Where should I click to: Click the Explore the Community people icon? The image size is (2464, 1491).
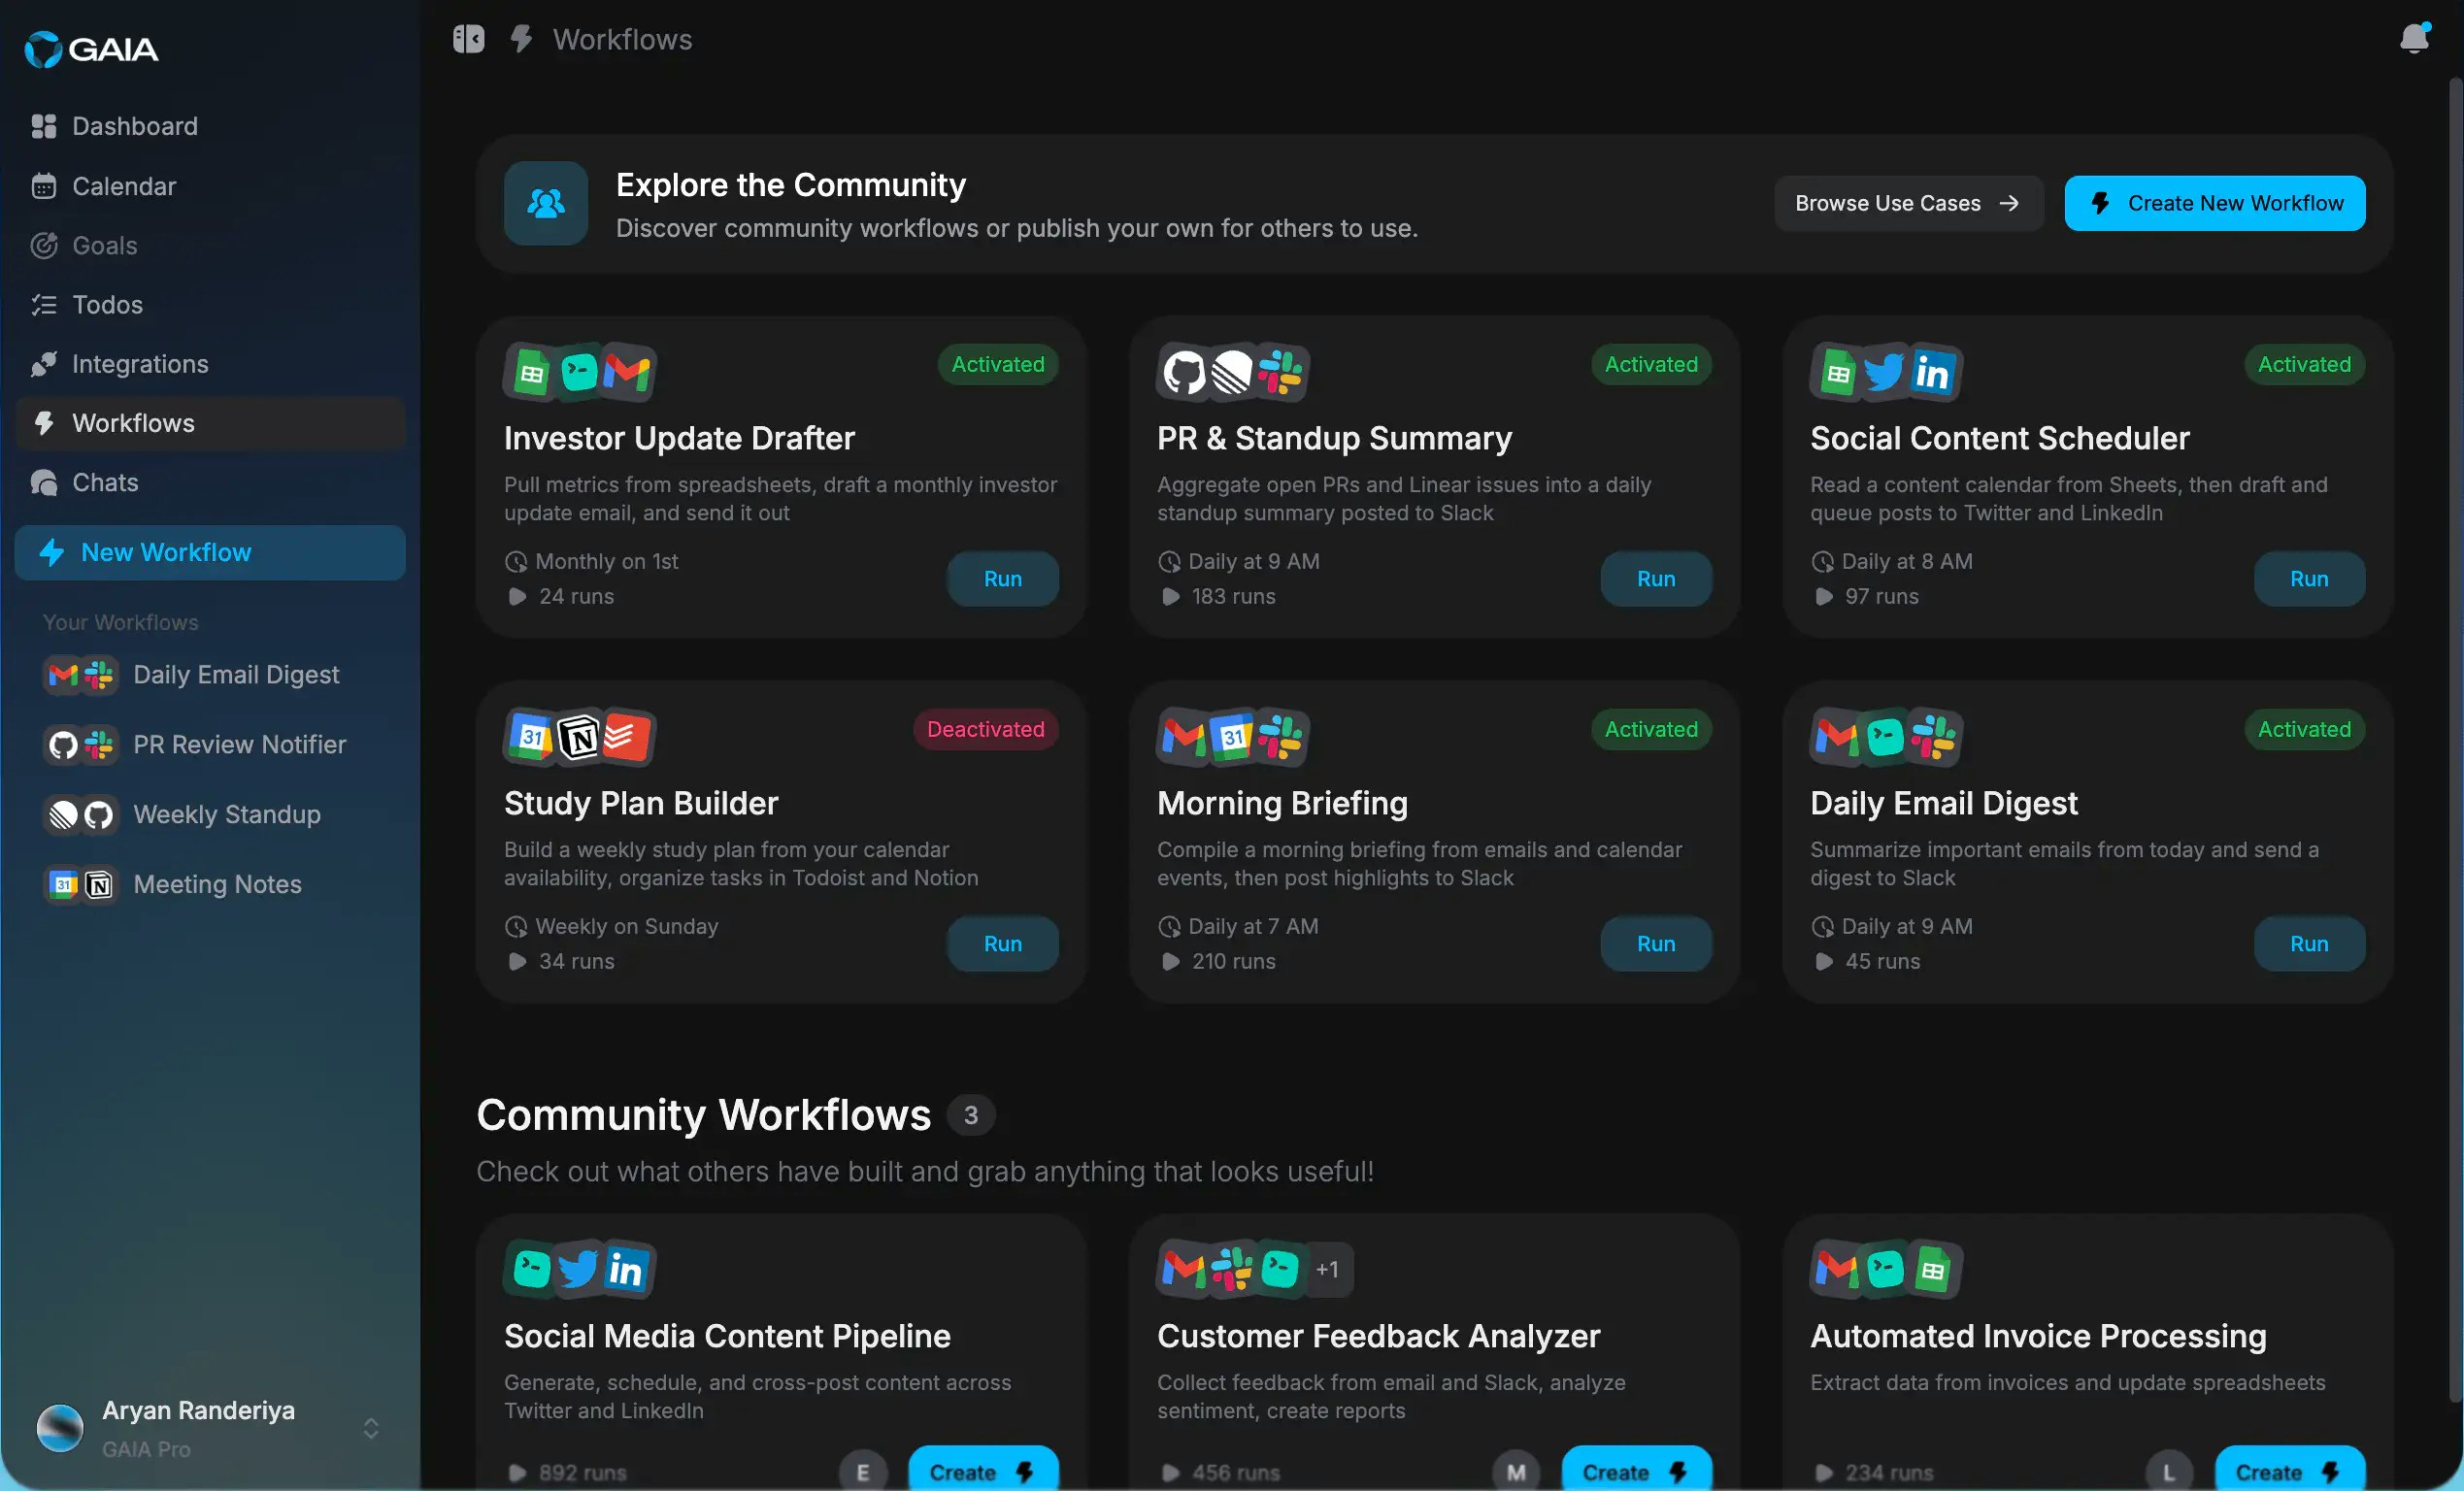[x=546, y=203]
